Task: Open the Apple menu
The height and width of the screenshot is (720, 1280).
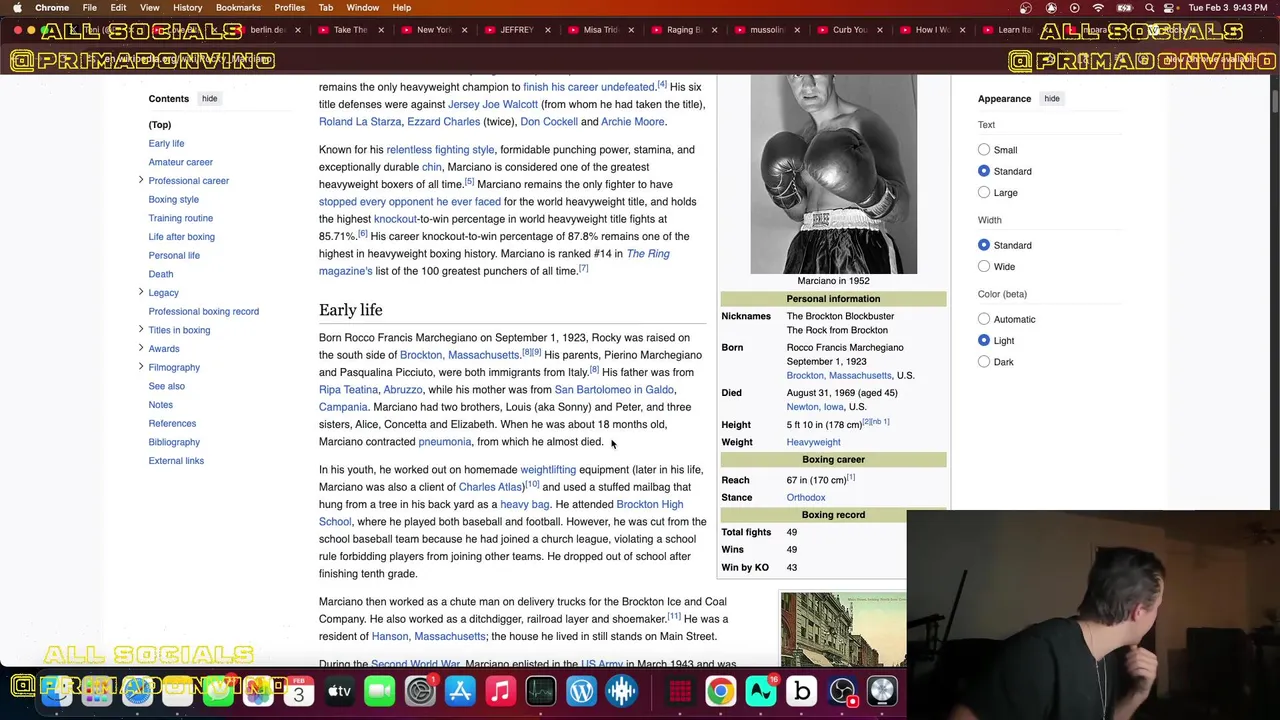Action: (x=17, y=8)
